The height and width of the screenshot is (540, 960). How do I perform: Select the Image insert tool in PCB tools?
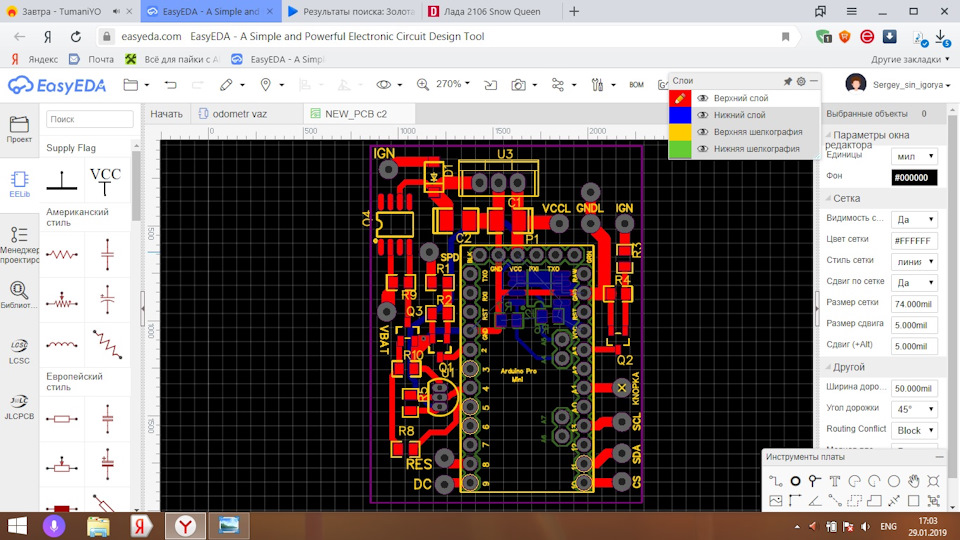[x=776, y=501]
